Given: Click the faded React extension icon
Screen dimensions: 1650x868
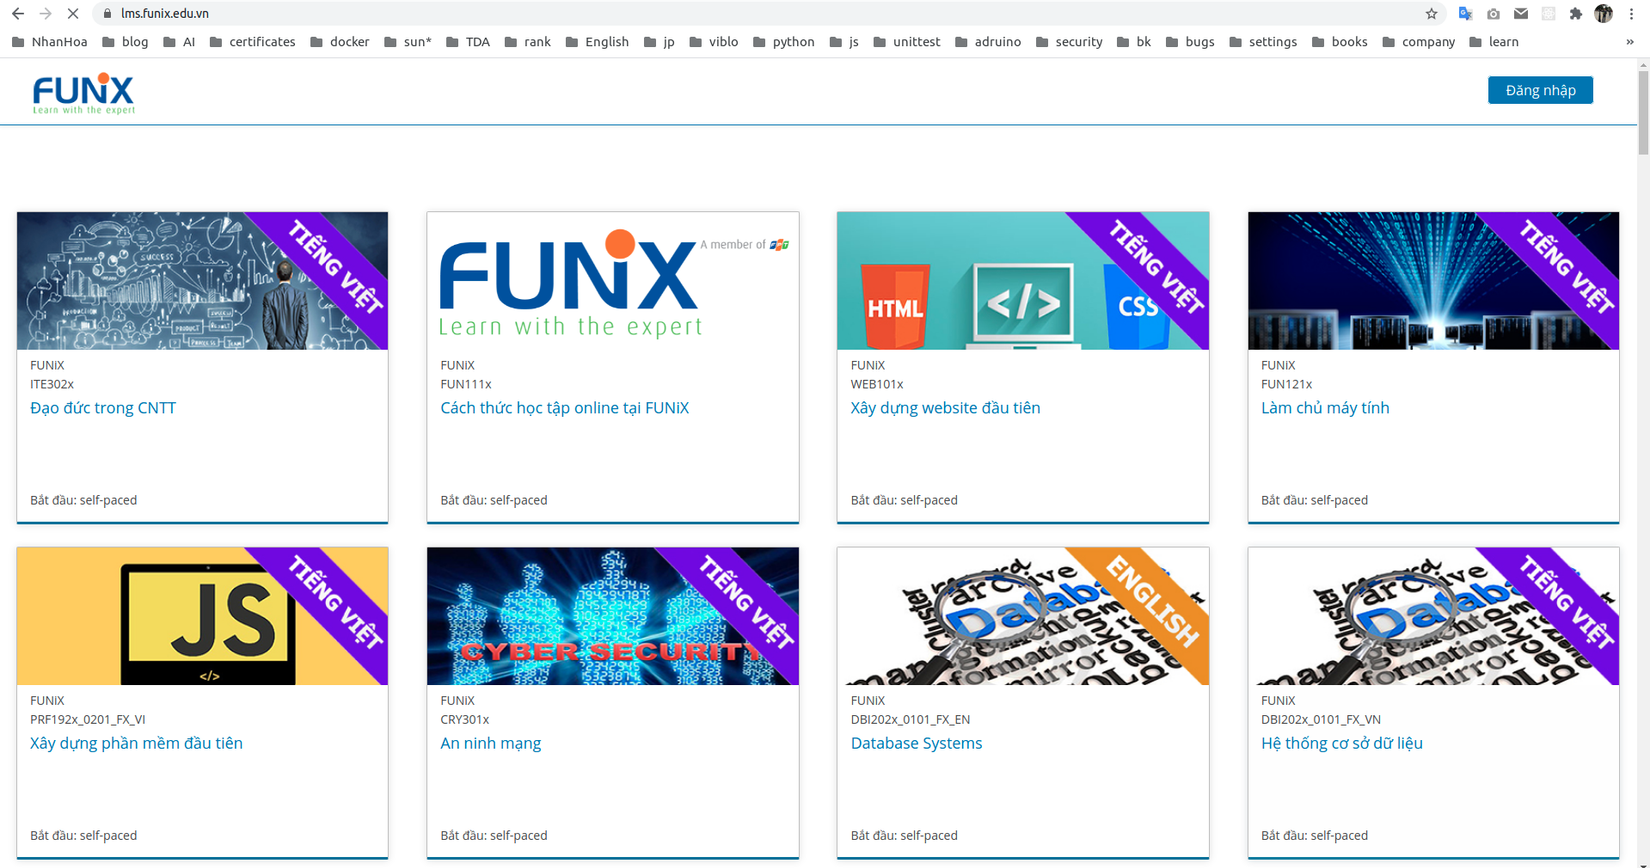Looking at the screenshot, I should 1548,14.
